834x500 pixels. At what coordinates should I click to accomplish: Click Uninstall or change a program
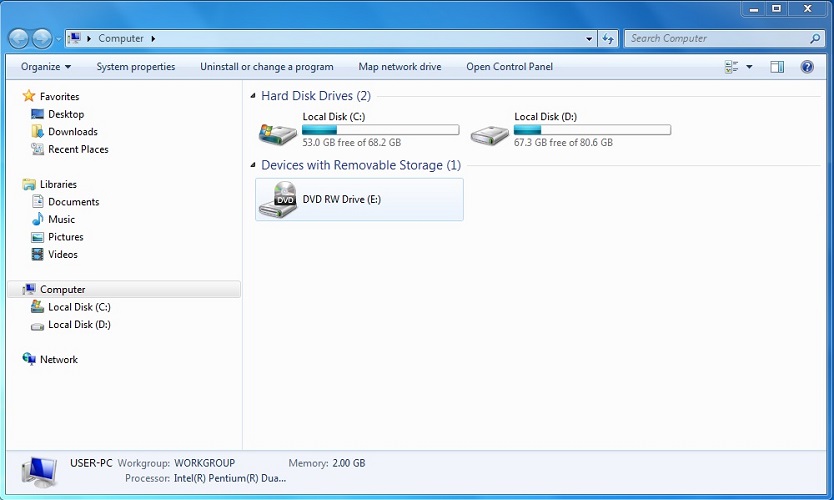(266, 66)
